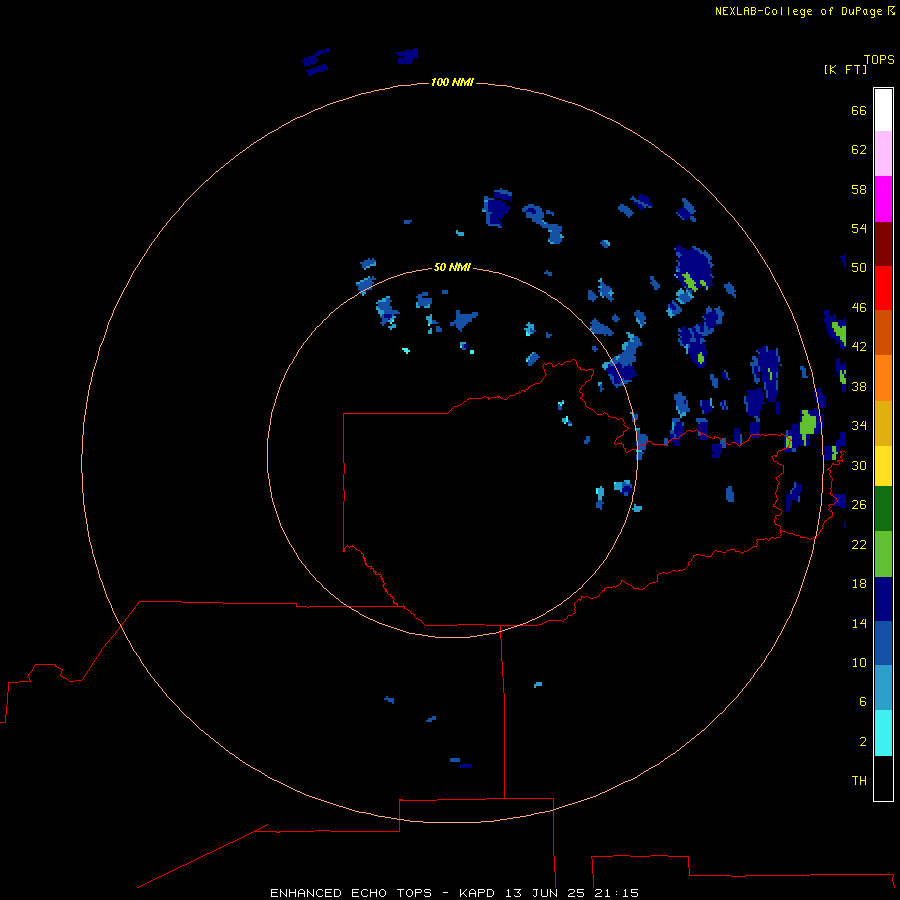This screenshot has width=900, height=900.
Task: Click the dark orange 46 kft legend swatch
Action: (x=883, y=332)
